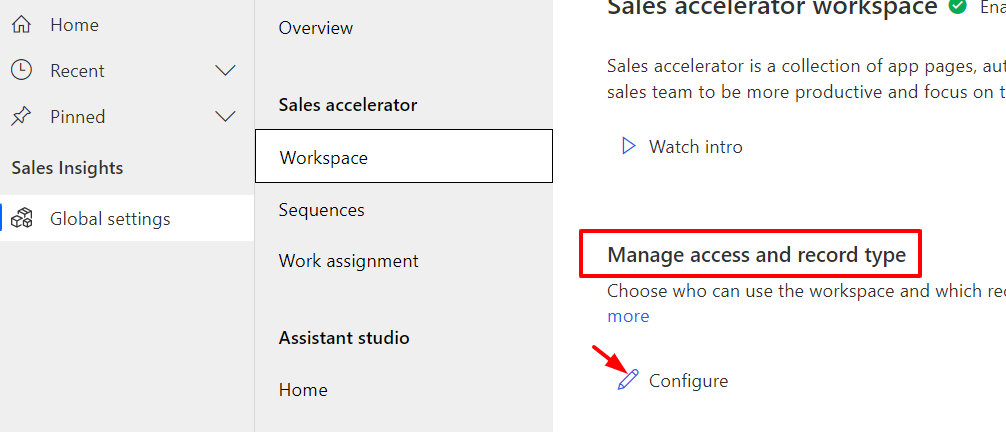1006x432 pixels.
Task: Follow the blue "more" link
Action: tap(628, 316)
